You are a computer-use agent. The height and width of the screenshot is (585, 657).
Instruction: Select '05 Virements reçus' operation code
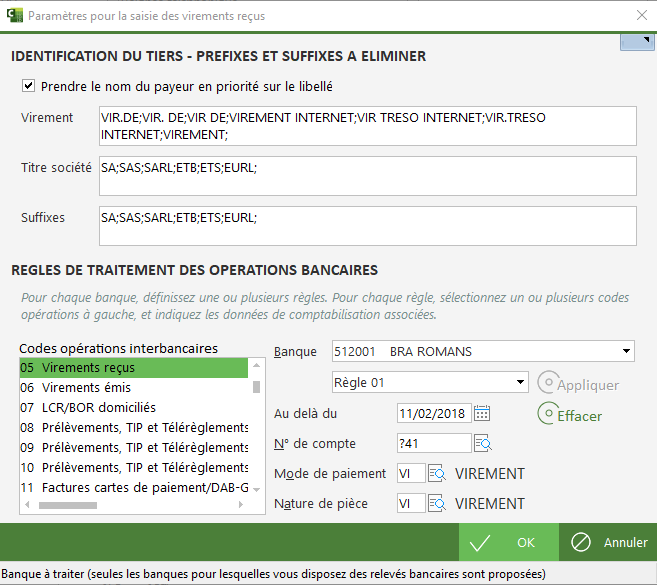[133, 368]
